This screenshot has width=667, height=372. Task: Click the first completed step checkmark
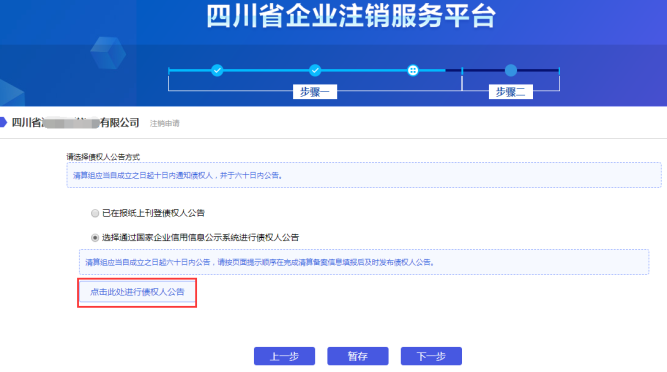coord(217,70)
